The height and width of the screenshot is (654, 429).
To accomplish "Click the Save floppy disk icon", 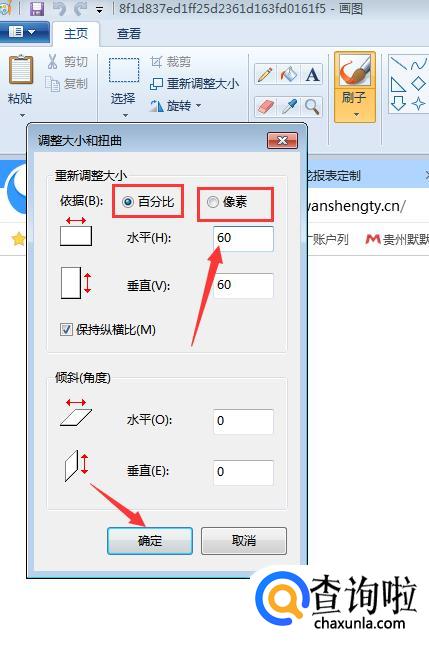I will point(38,8).
